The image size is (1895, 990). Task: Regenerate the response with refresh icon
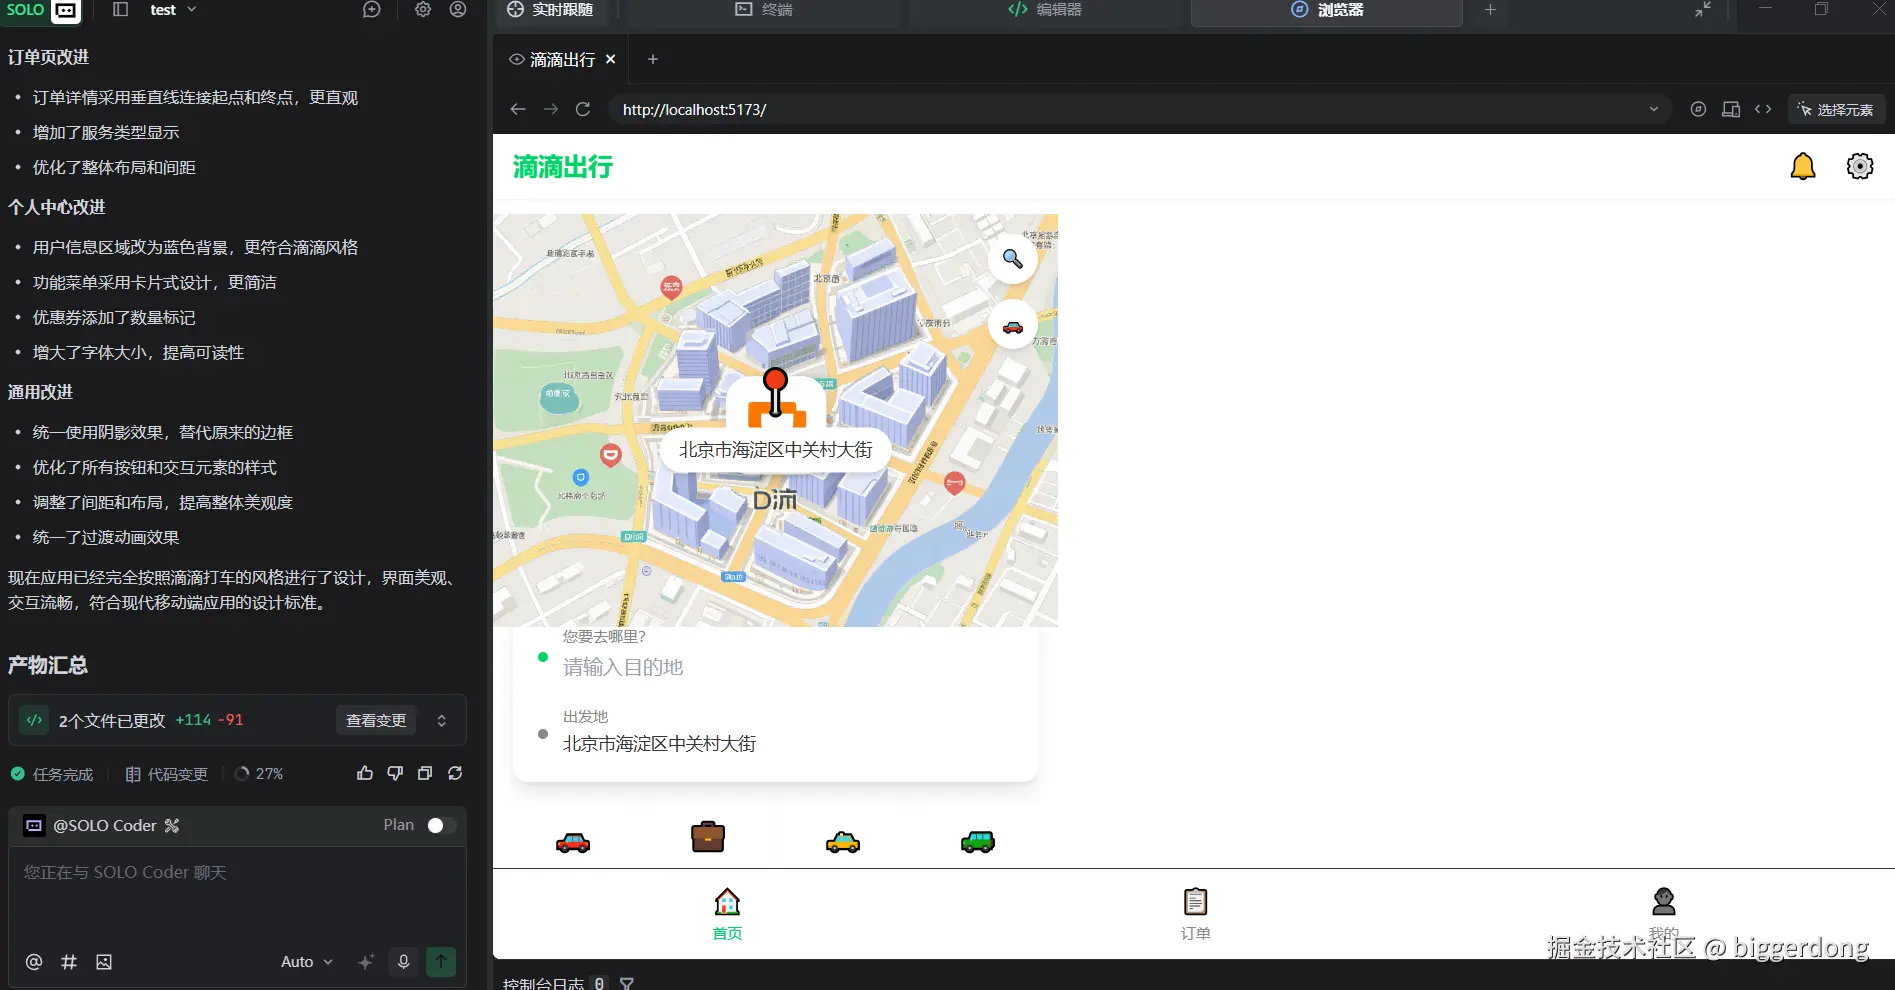[x=455, y=773]
